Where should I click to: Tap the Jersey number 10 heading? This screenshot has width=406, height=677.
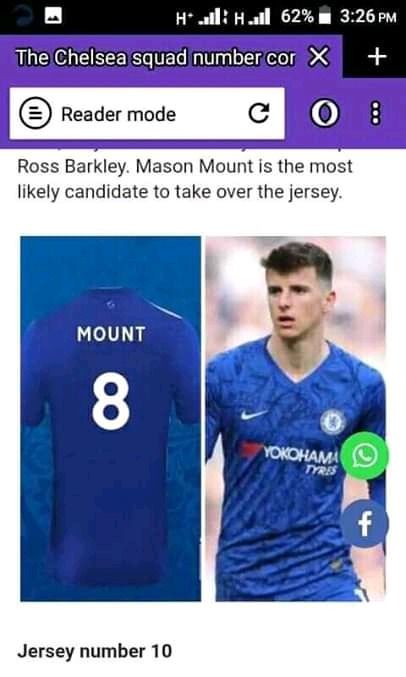[x=95, y=651]
